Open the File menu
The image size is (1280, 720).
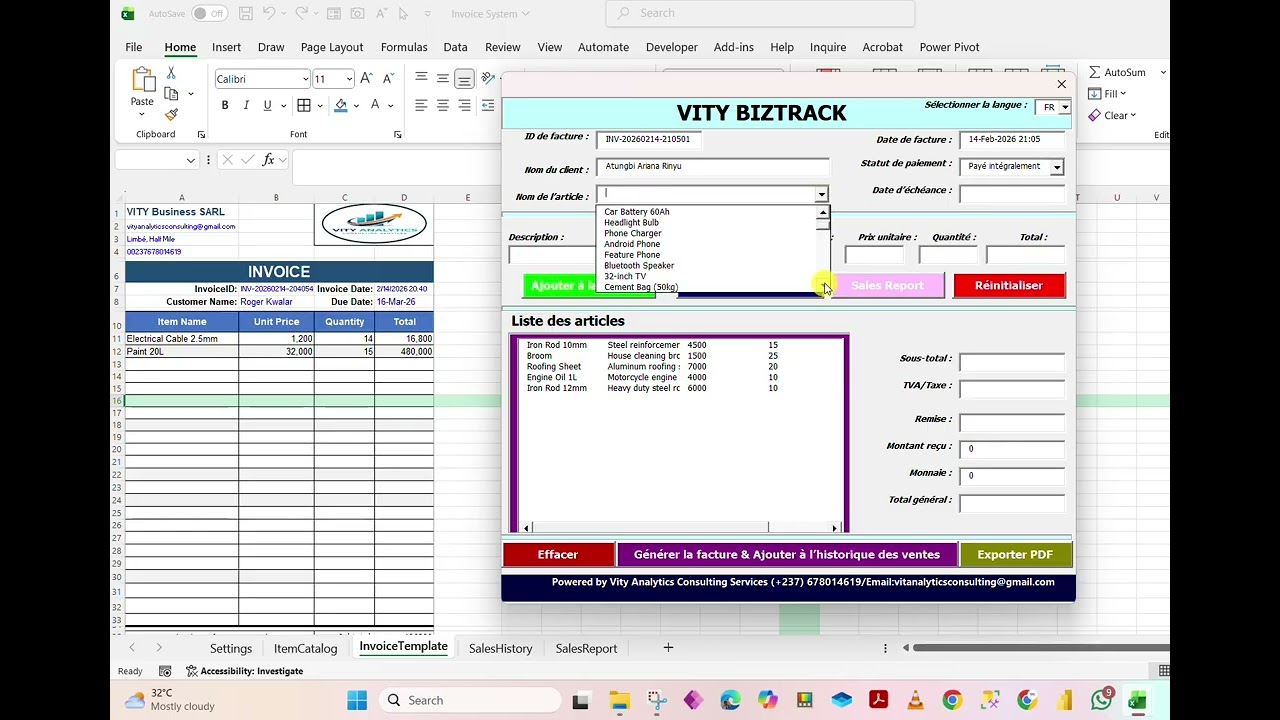[x=133, y=47]
